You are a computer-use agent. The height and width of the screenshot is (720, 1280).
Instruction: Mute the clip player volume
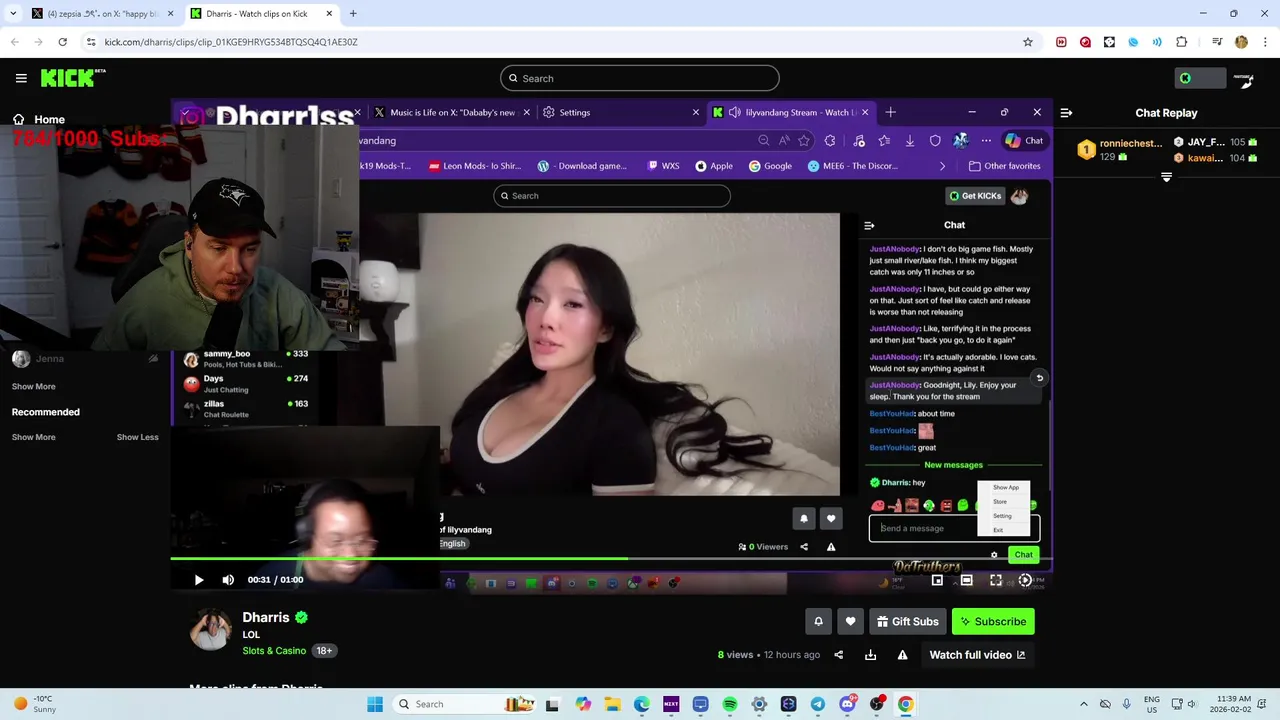coord(228,580)
